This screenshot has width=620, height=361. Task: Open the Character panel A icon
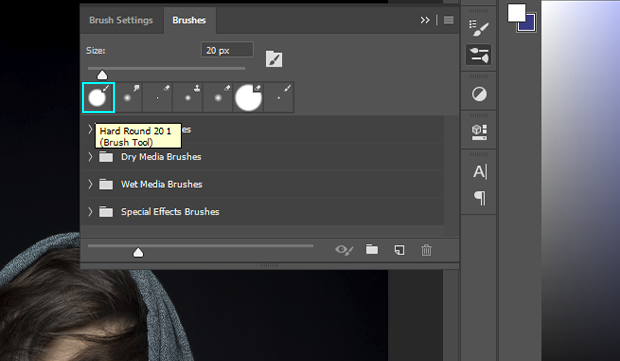tap(480, 172)
